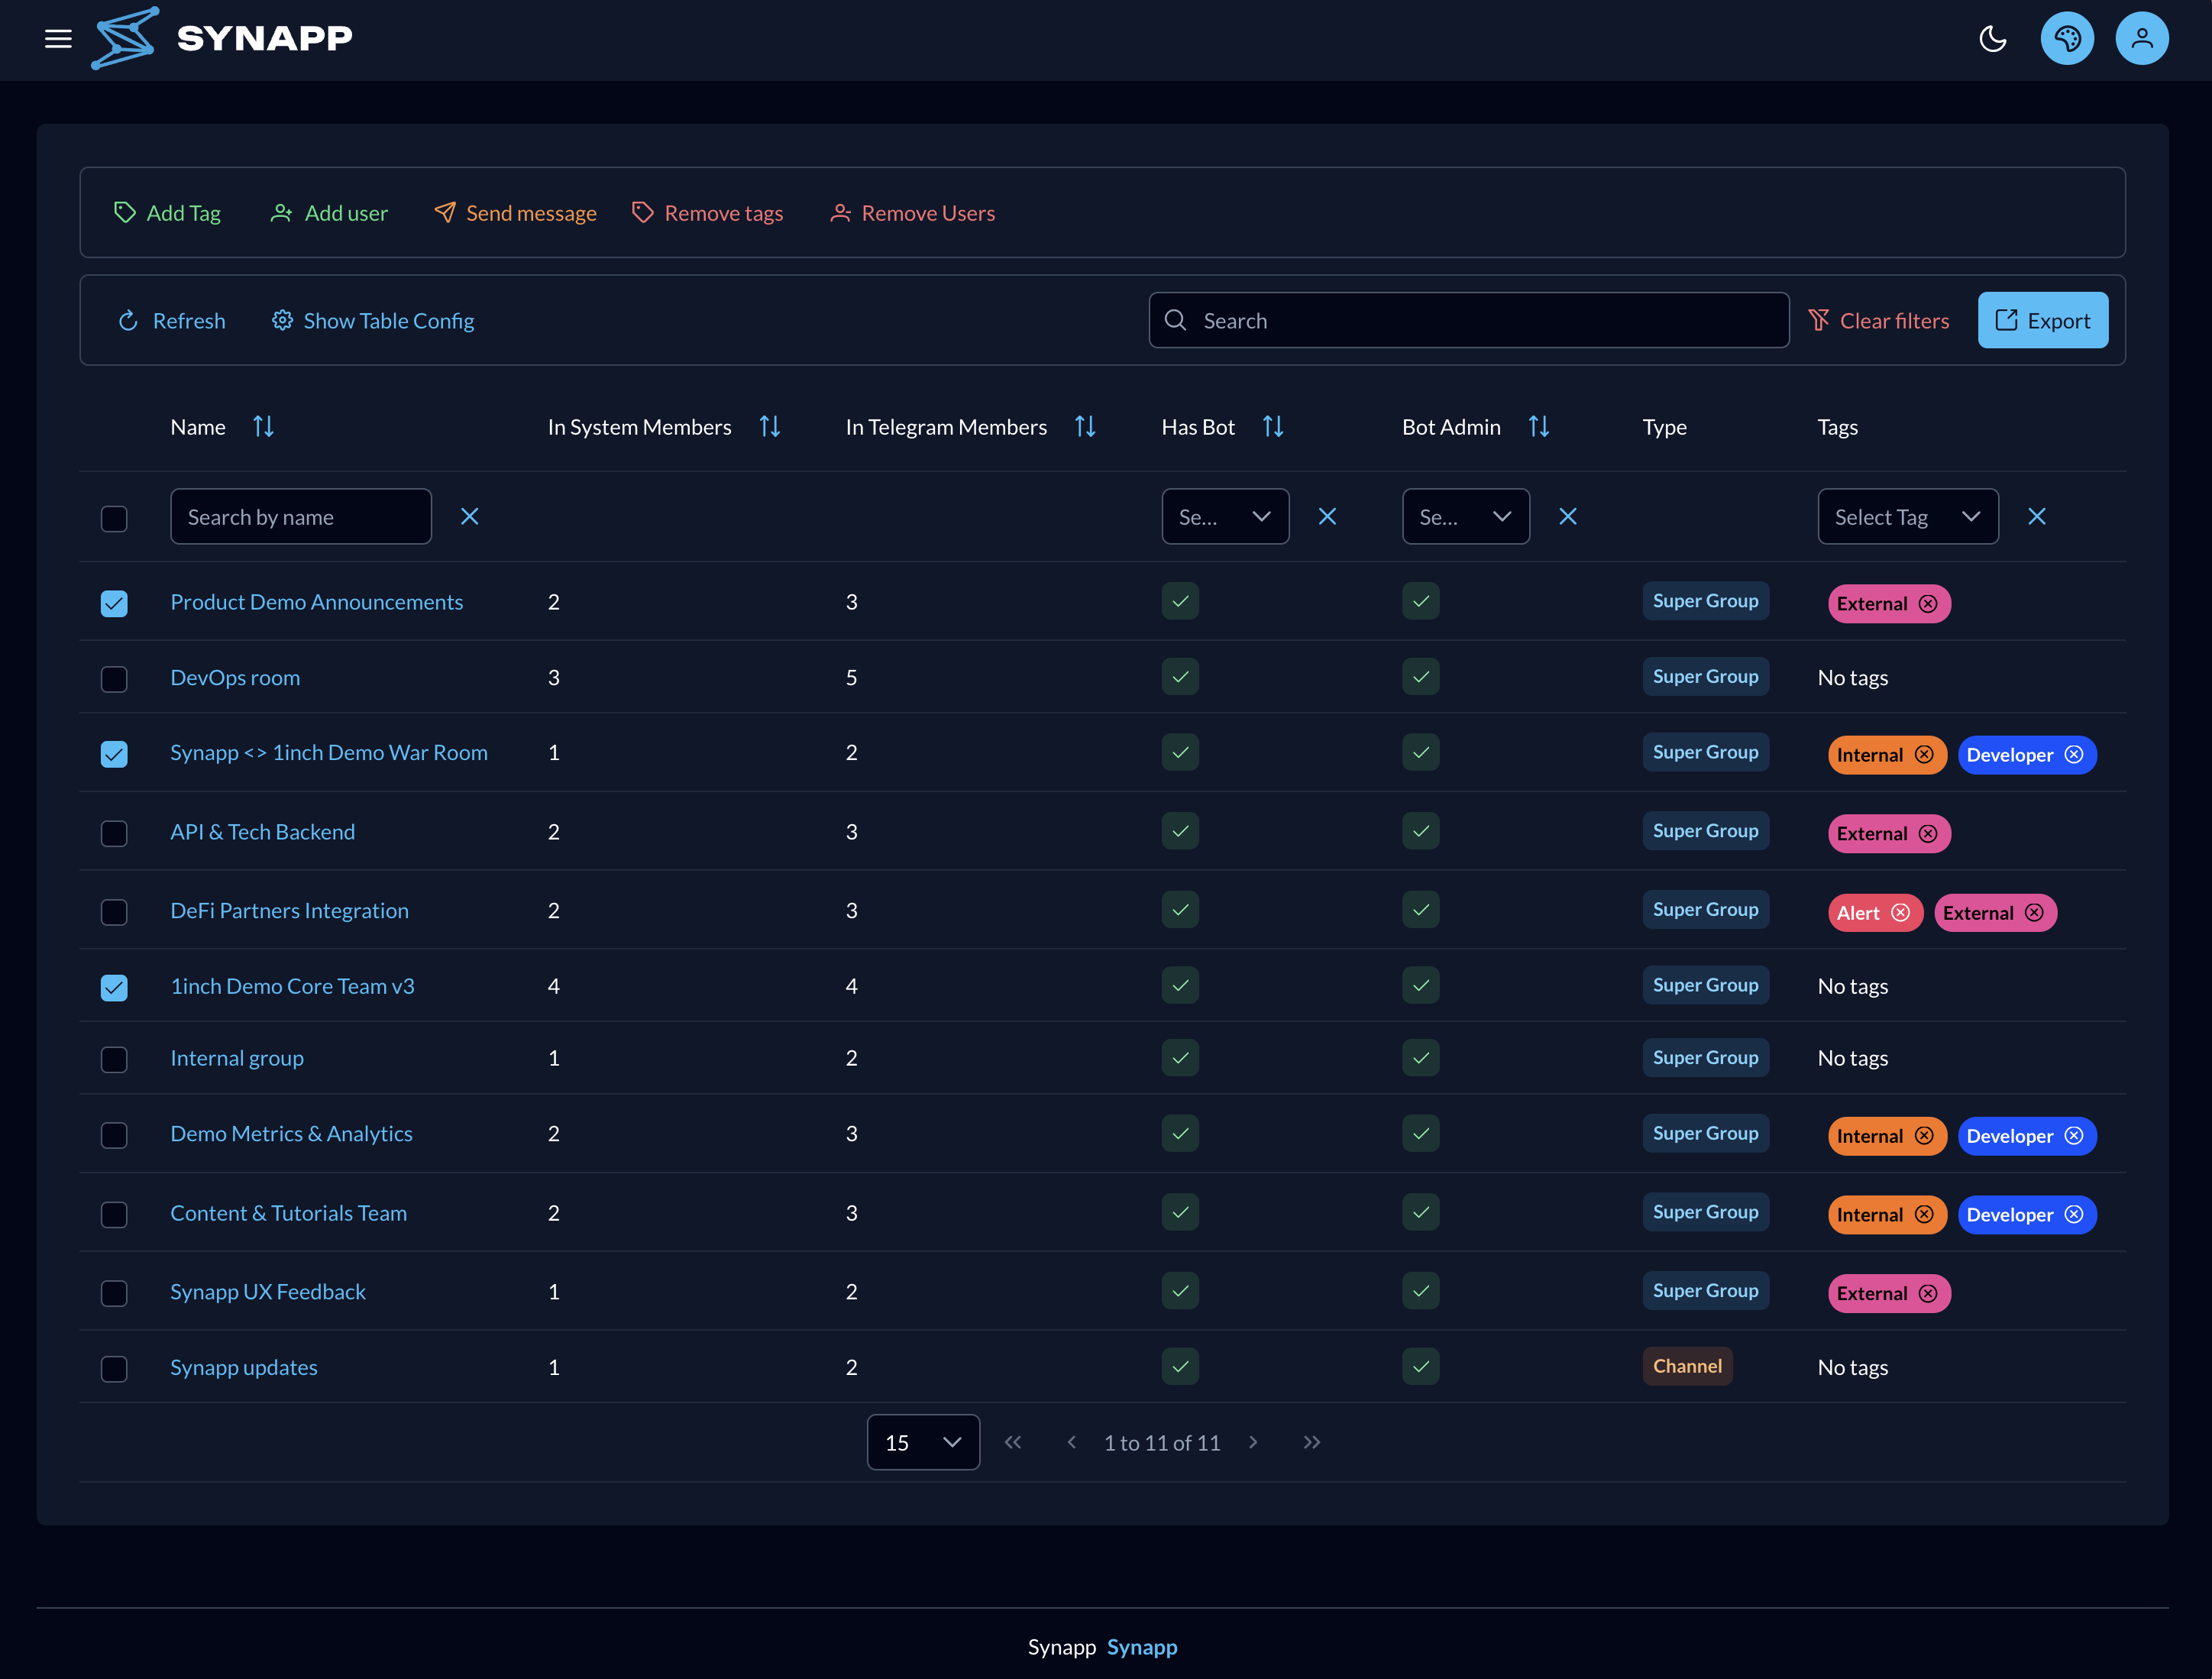Screen dimensions: 2212x1679
Task: Click Add user action
Action: point(329,213)
